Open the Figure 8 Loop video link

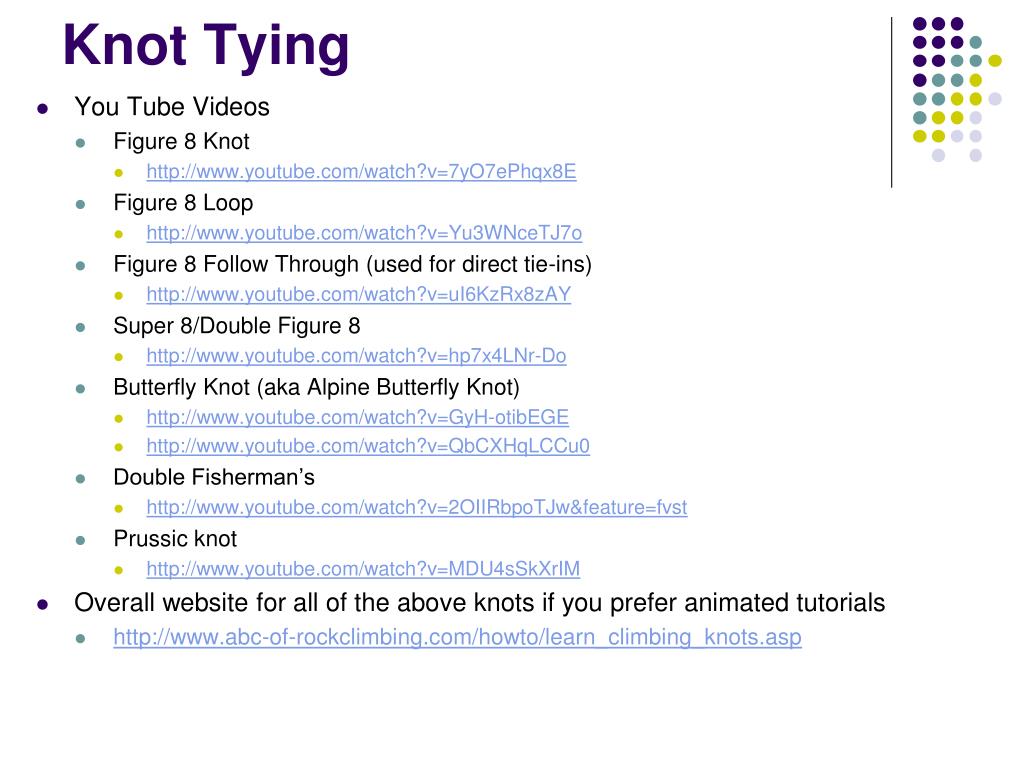coord(364,233)
